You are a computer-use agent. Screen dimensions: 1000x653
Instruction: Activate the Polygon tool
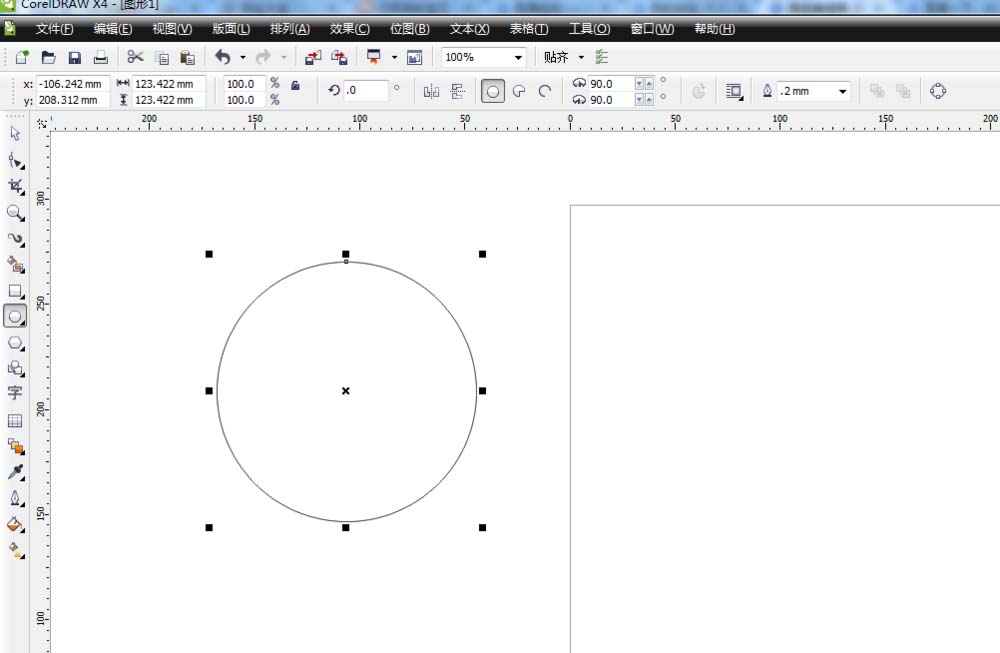pyautogui.click(x=15, y=343)
